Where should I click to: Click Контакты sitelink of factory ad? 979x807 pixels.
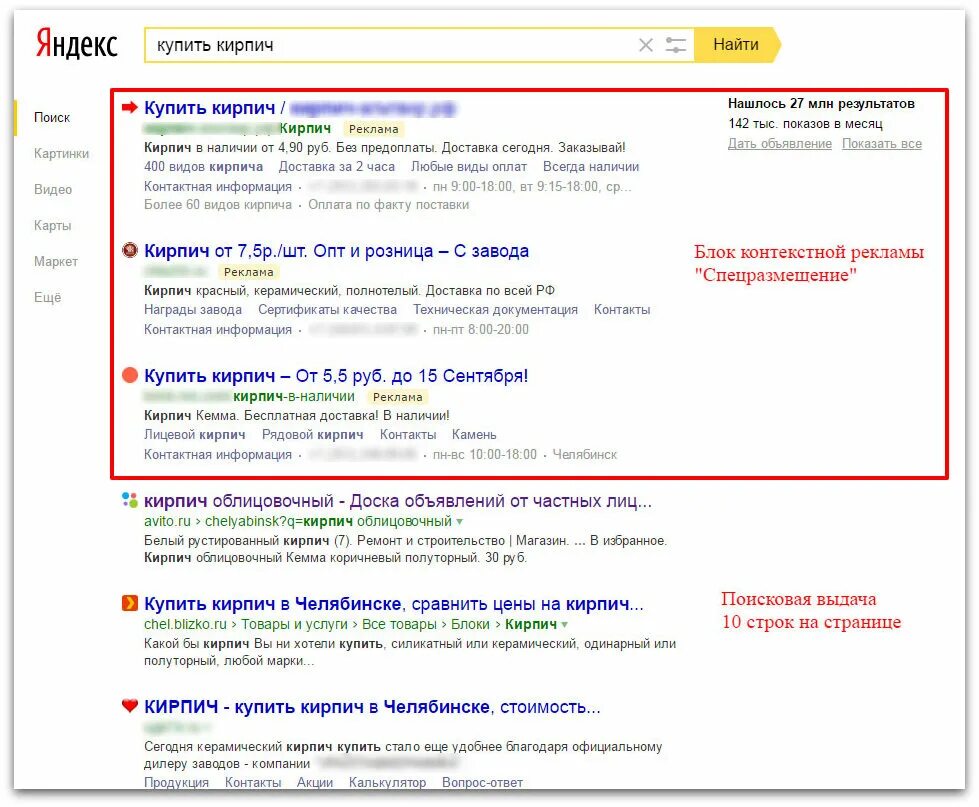pos(622,310)
